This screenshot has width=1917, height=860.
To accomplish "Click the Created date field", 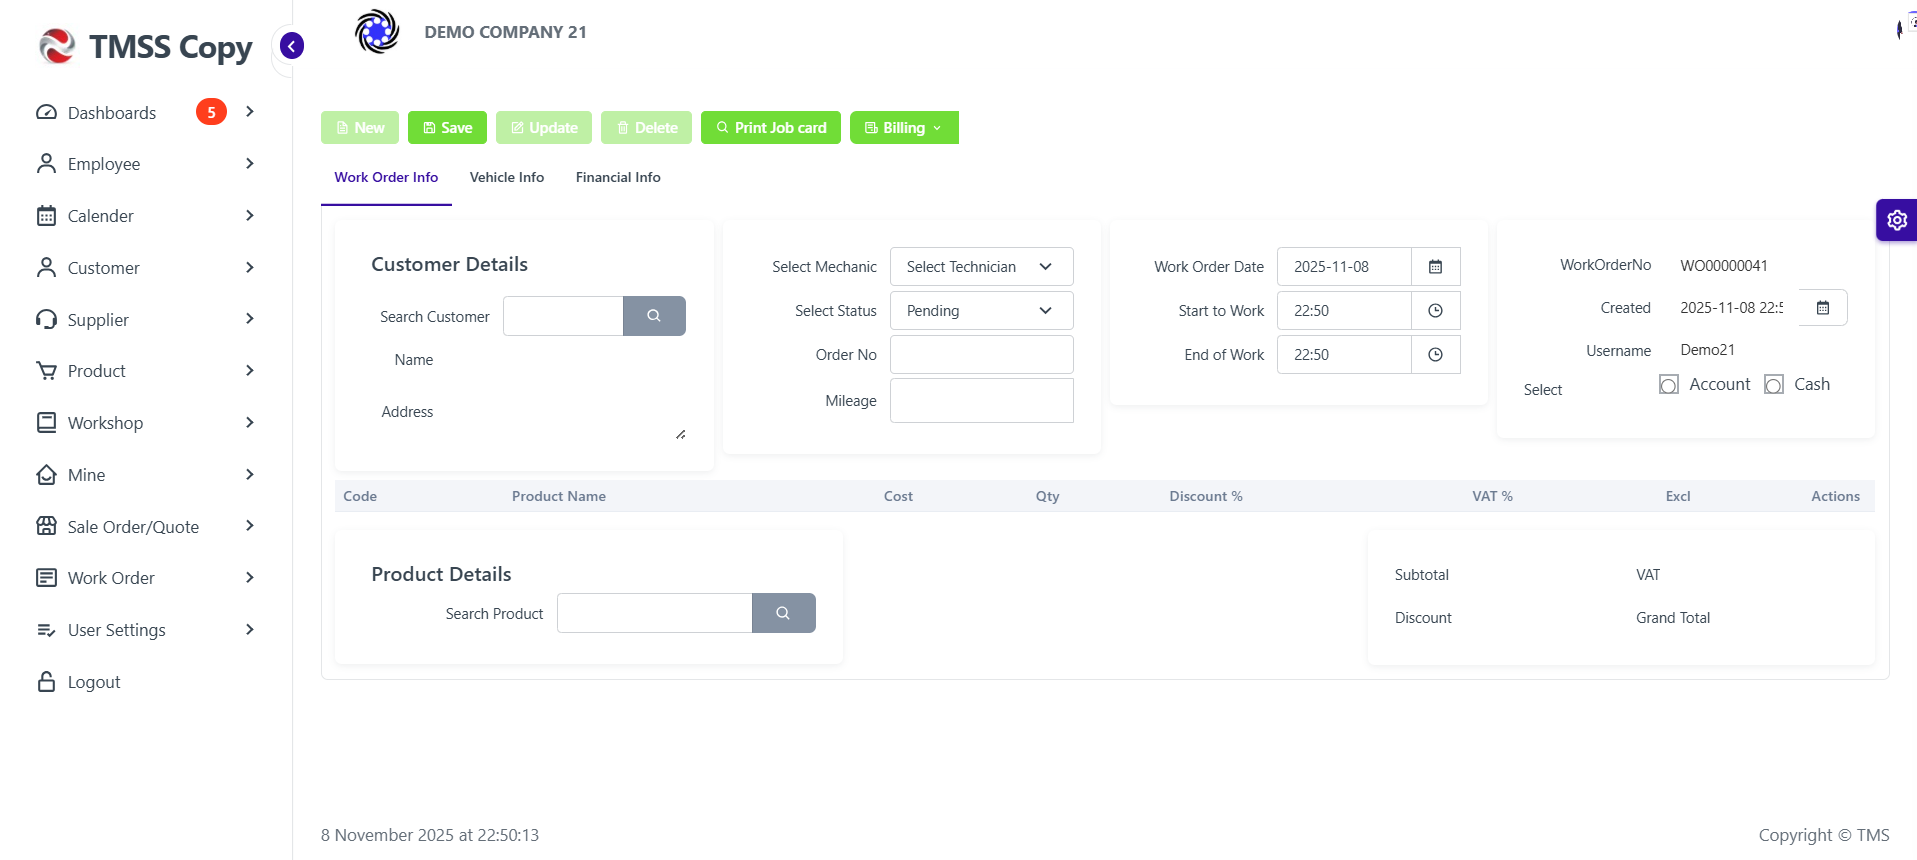I will (1732, 308).
